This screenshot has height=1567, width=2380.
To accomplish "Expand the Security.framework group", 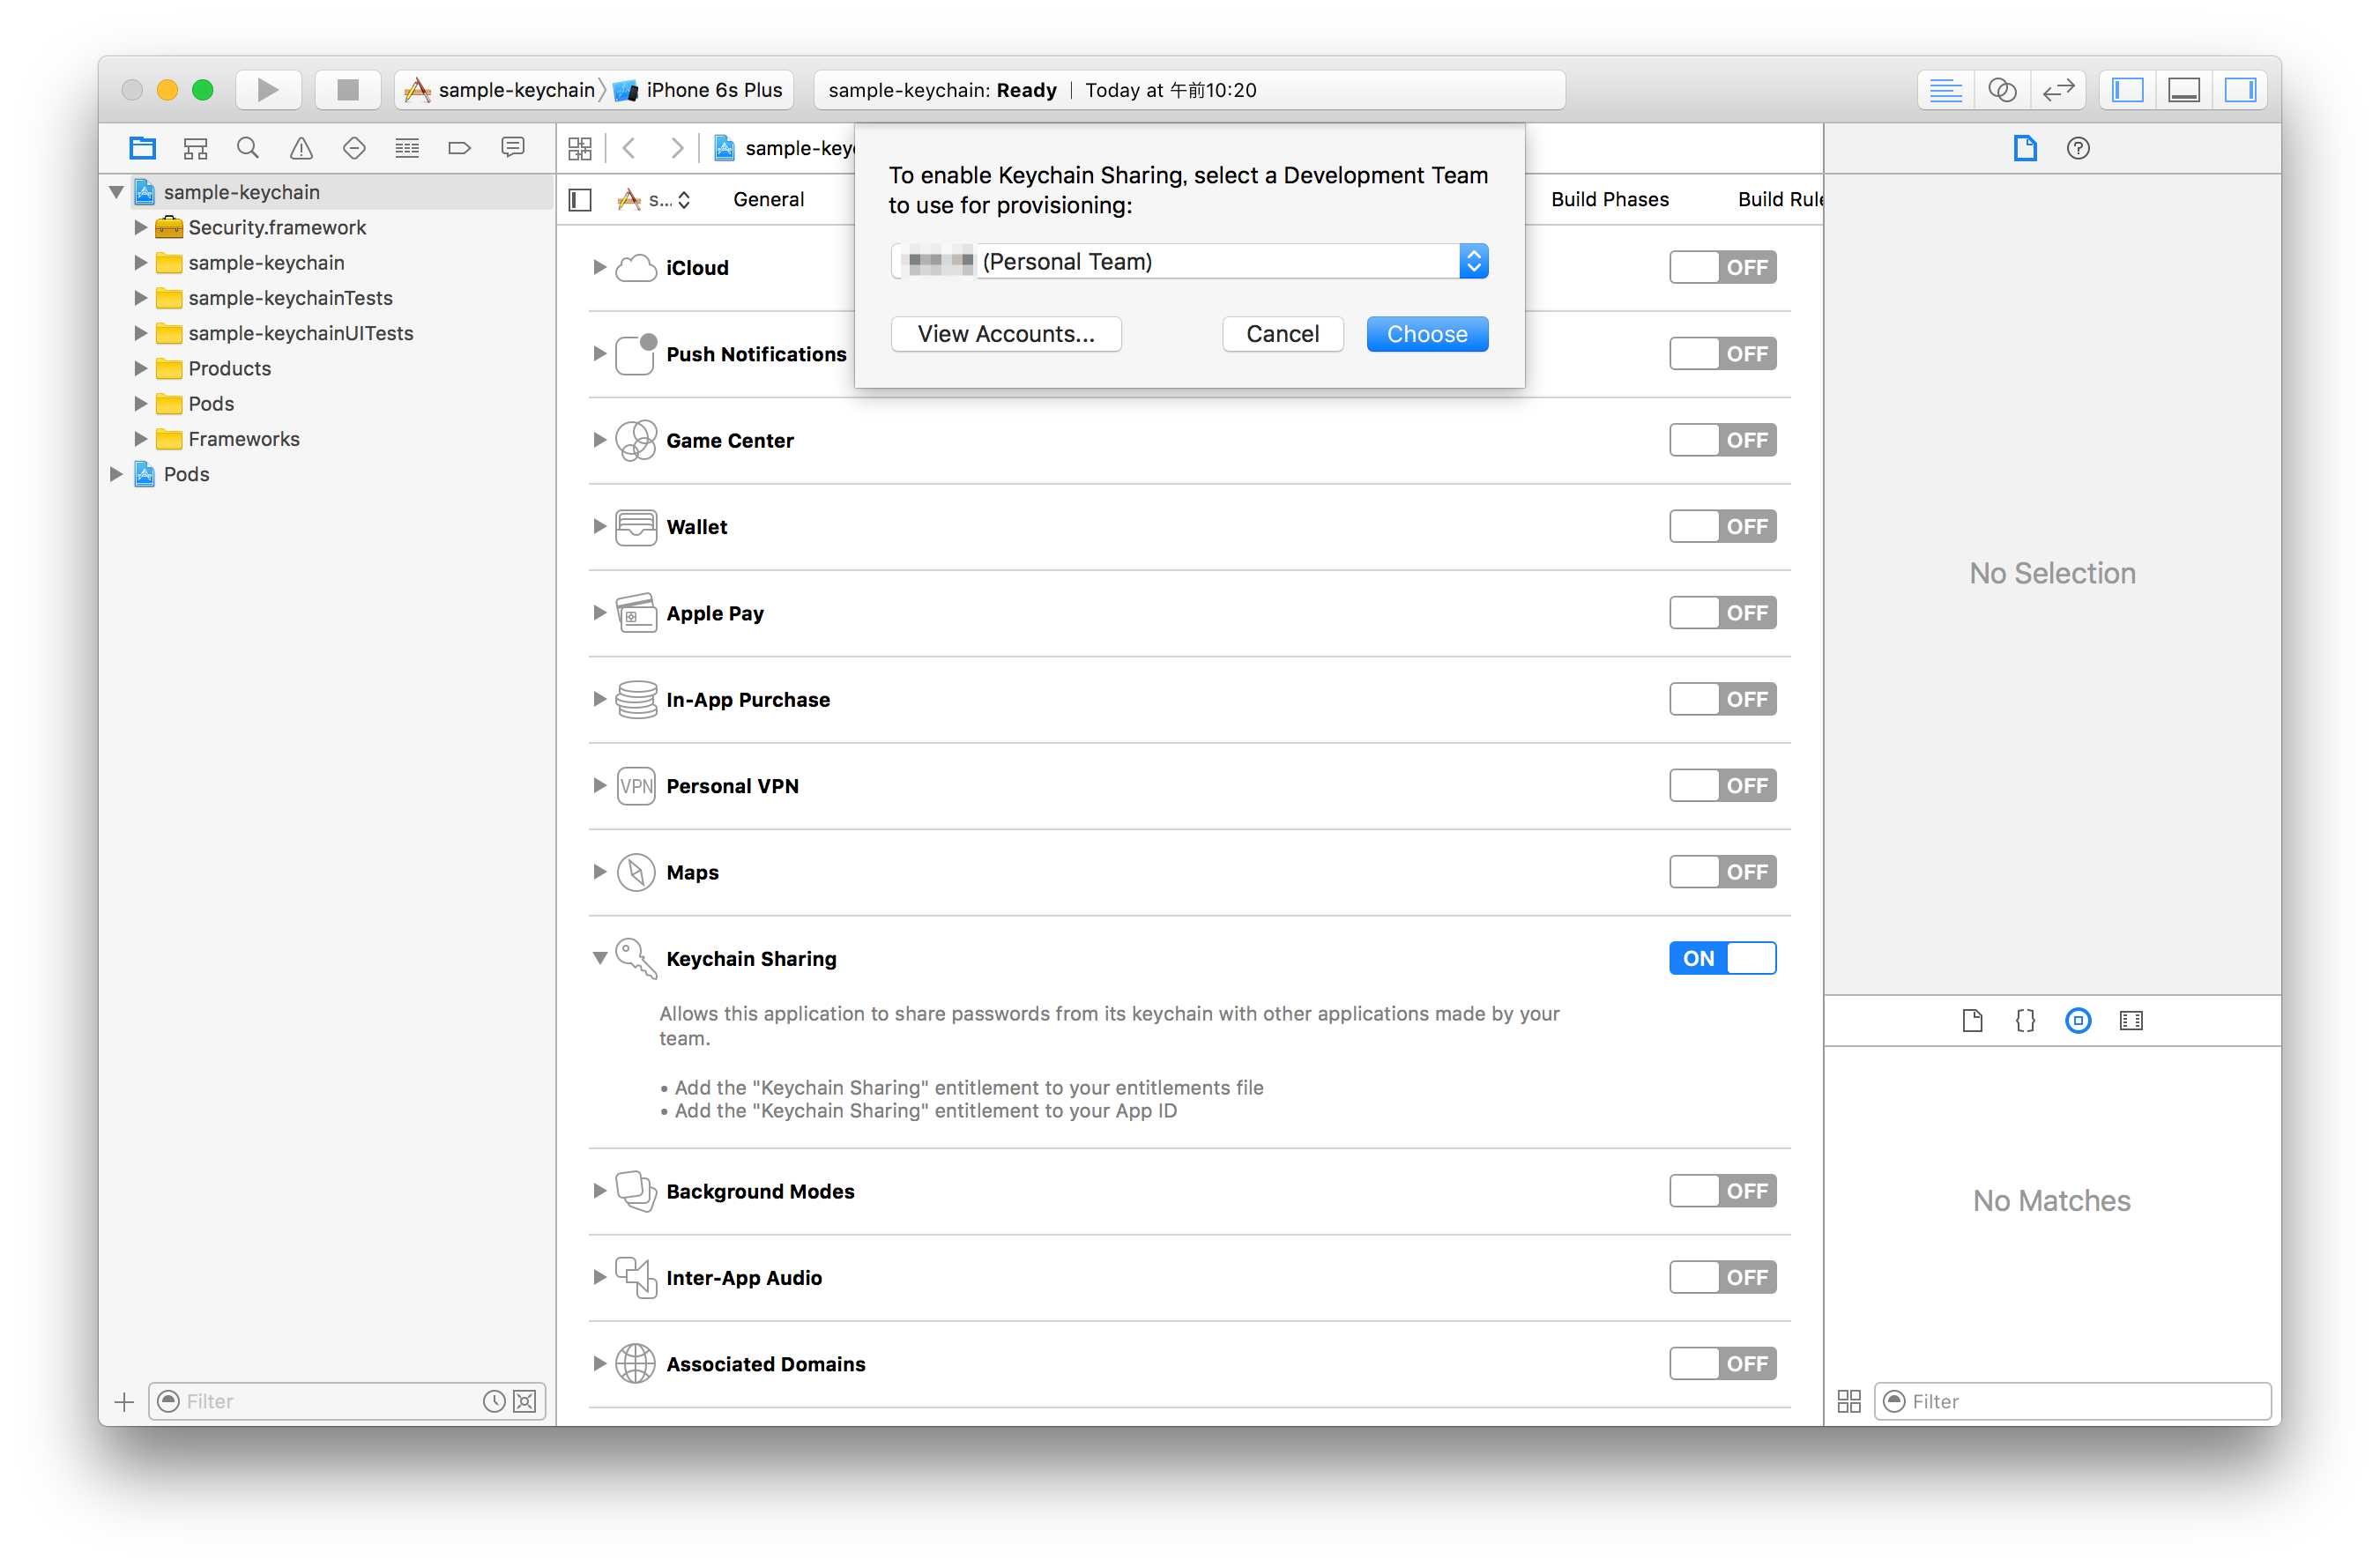I will point(139,227).
